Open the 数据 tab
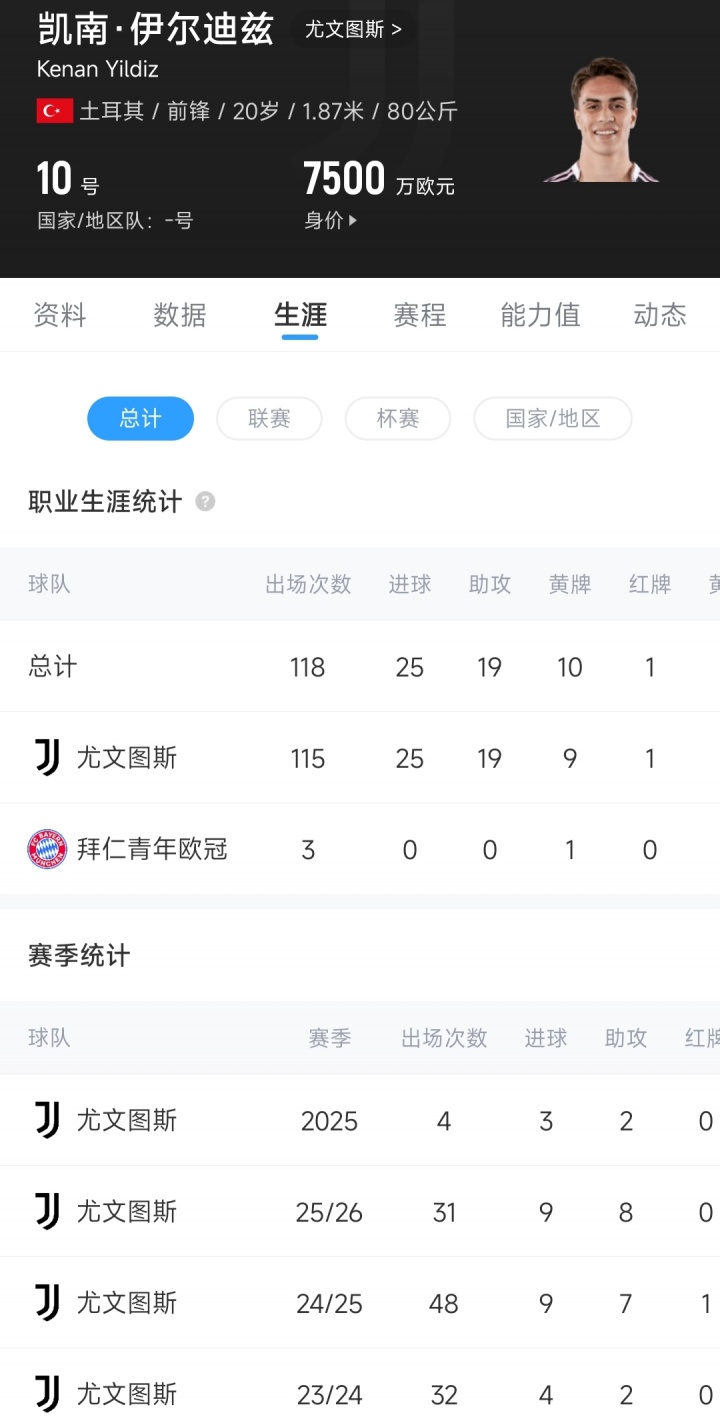This screenshot has width=720, height=1425. [180, 316]
